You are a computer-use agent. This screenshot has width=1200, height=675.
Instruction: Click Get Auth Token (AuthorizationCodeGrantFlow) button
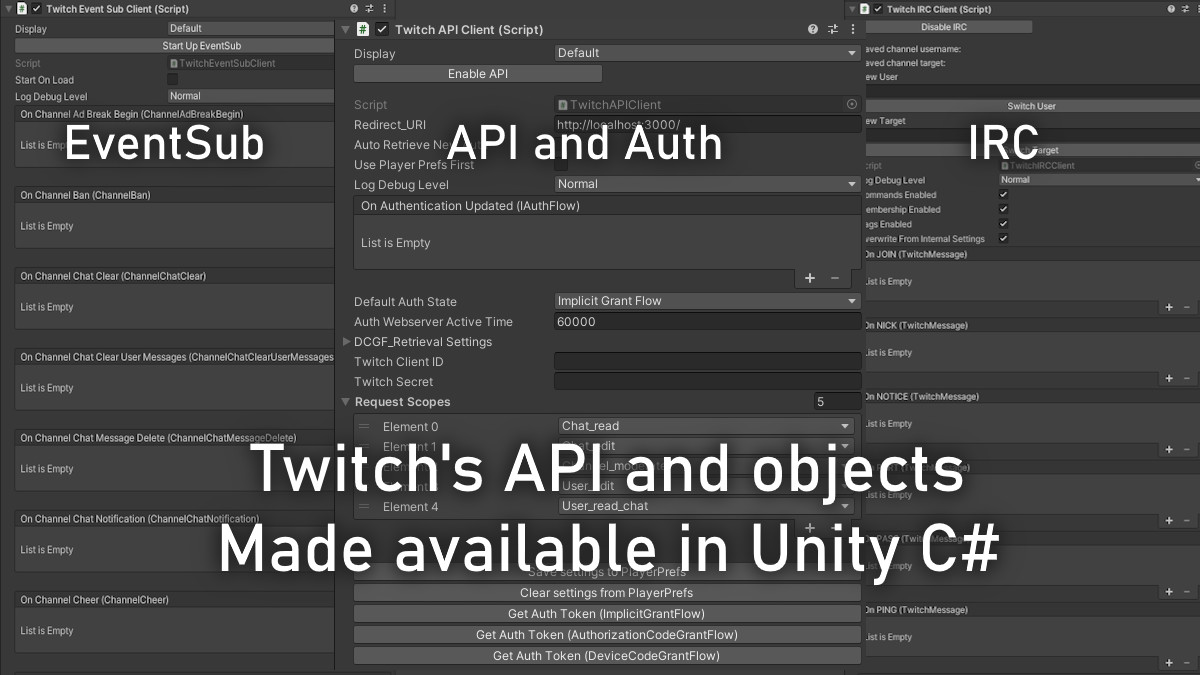pos(607,635)
